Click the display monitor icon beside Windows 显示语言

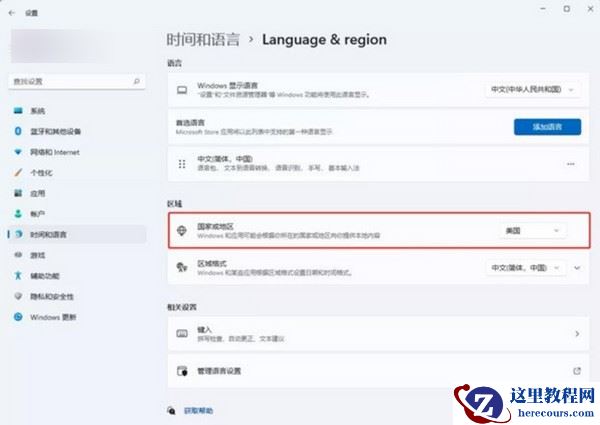[182, 90]
